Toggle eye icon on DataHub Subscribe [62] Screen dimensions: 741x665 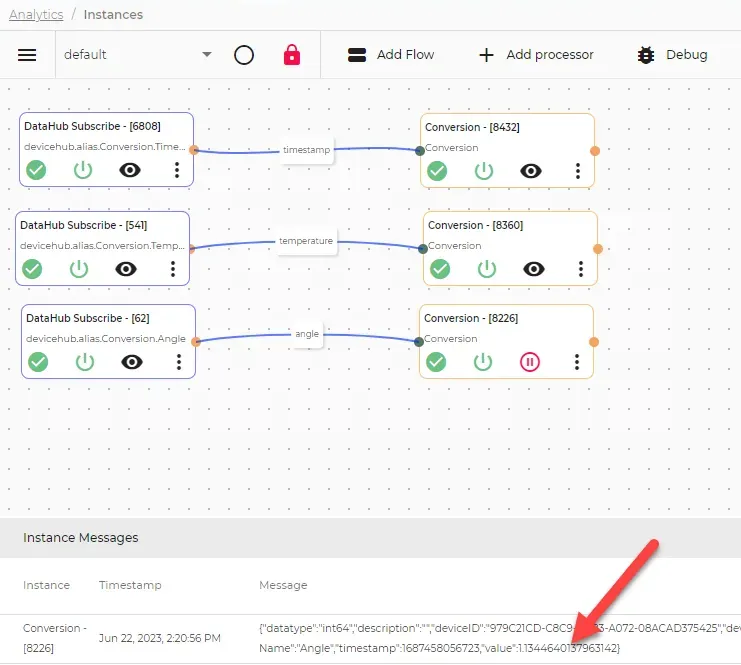[132, 362]
